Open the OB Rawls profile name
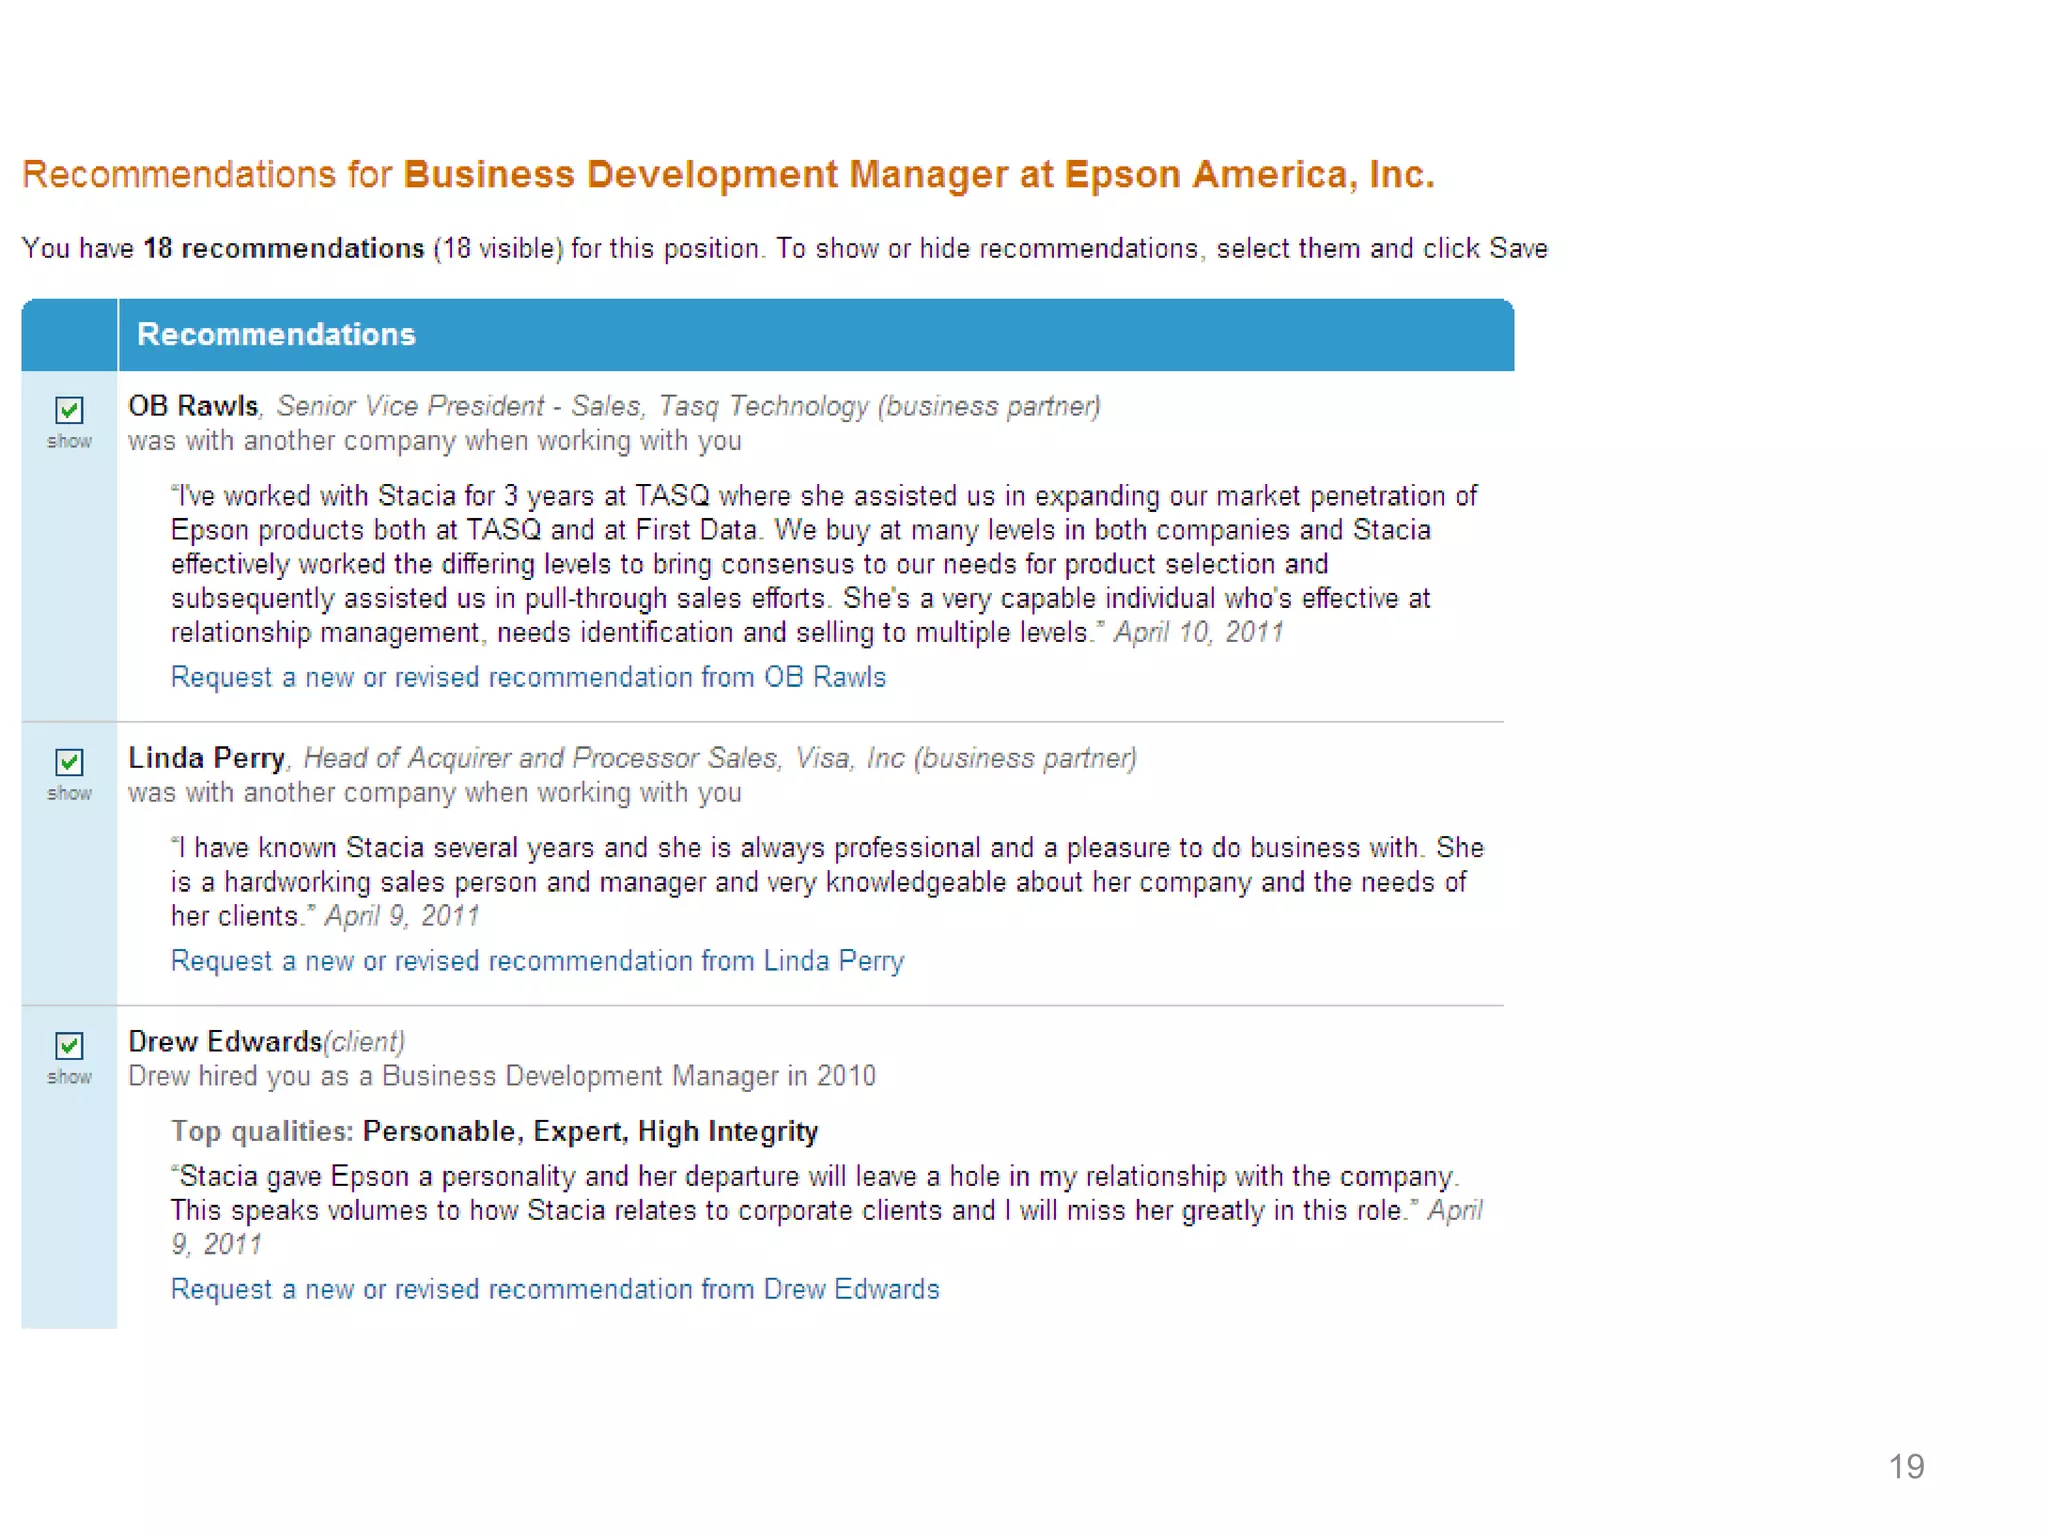This screenshot has width=2048, height=1536. 193,406
